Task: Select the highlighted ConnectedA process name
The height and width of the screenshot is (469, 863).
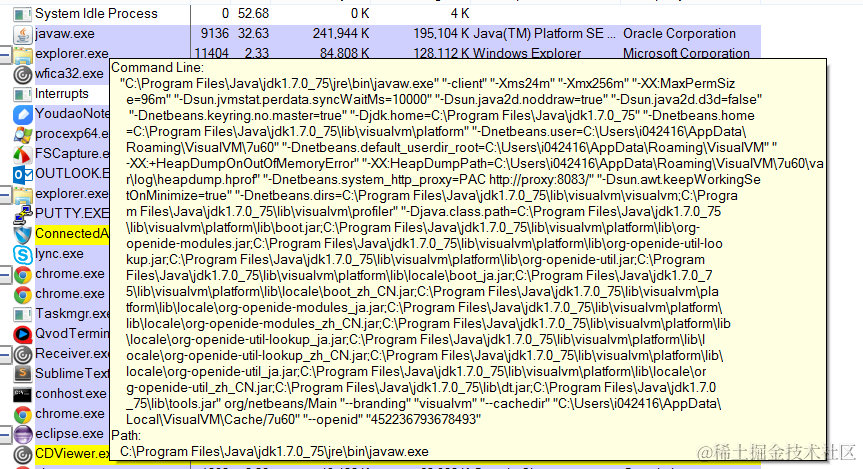Action: 72,233
